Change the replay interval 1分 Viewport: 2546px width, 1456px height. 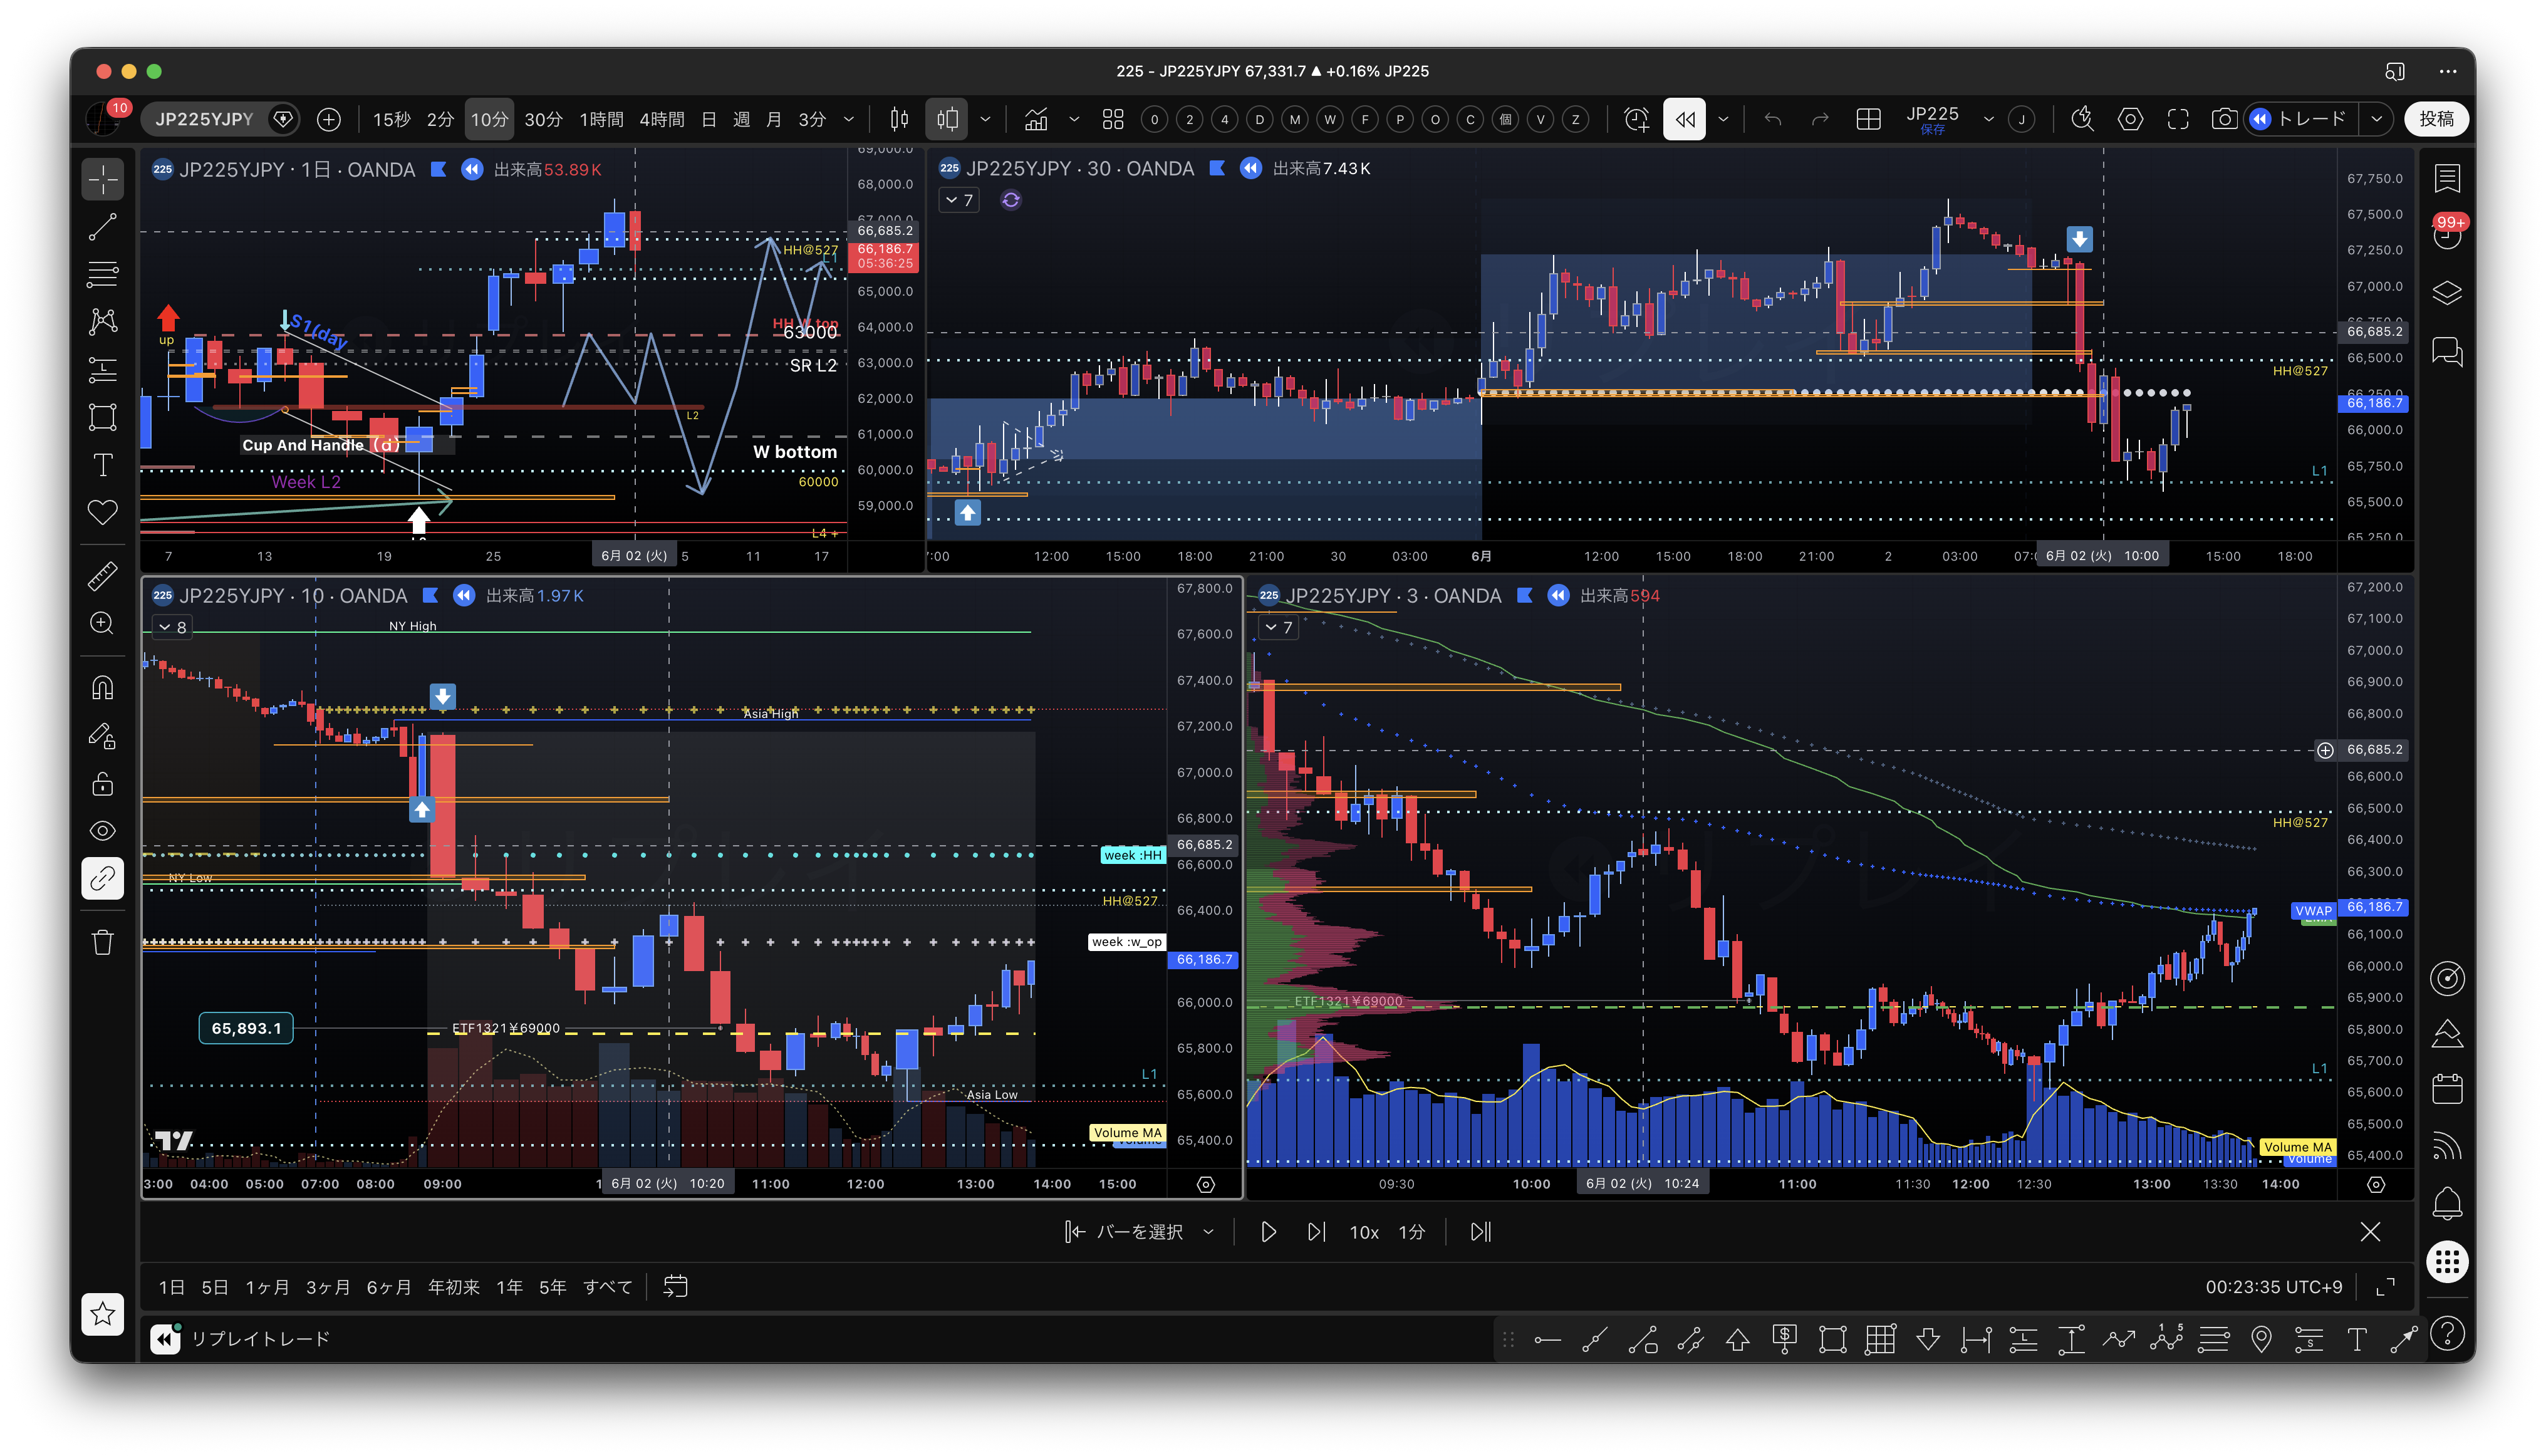click(x=1411, y=1232)
